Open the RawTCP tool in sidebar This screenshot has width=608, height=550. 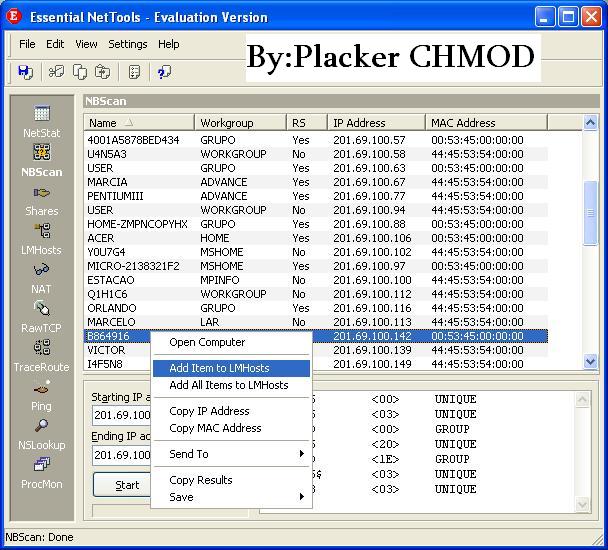41,317
